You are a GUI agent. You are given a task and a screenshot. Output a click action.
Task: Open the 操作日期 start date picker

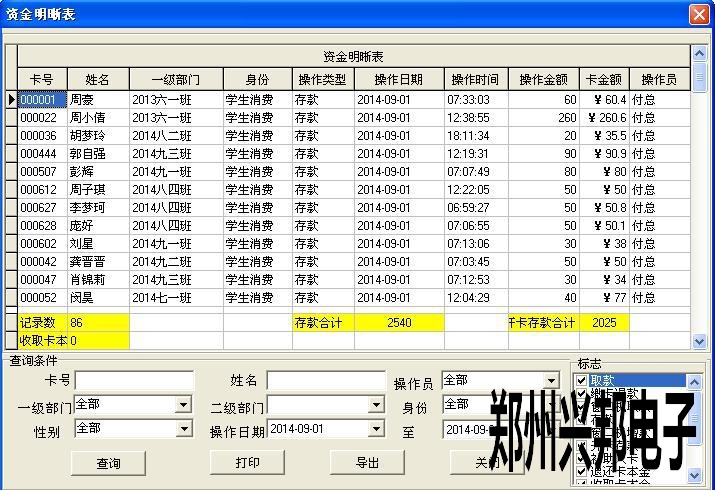pyautogui.click(x=376, y=429)
